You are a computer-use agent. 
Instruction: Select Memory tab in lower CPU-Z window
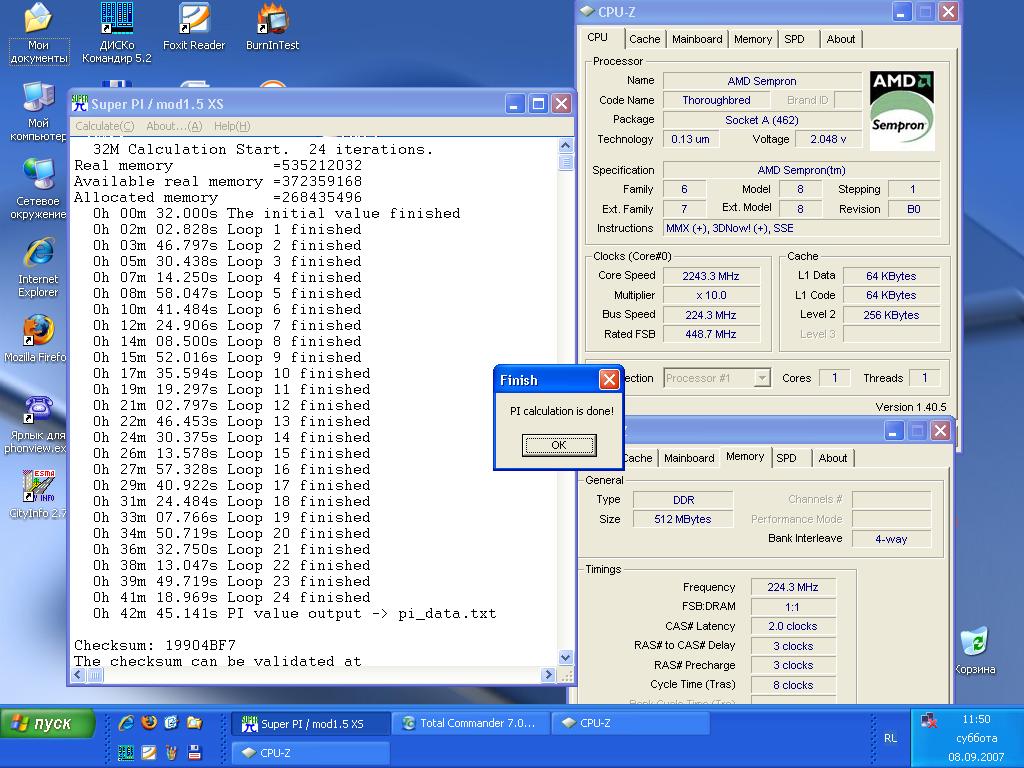(x=744, y=456)
